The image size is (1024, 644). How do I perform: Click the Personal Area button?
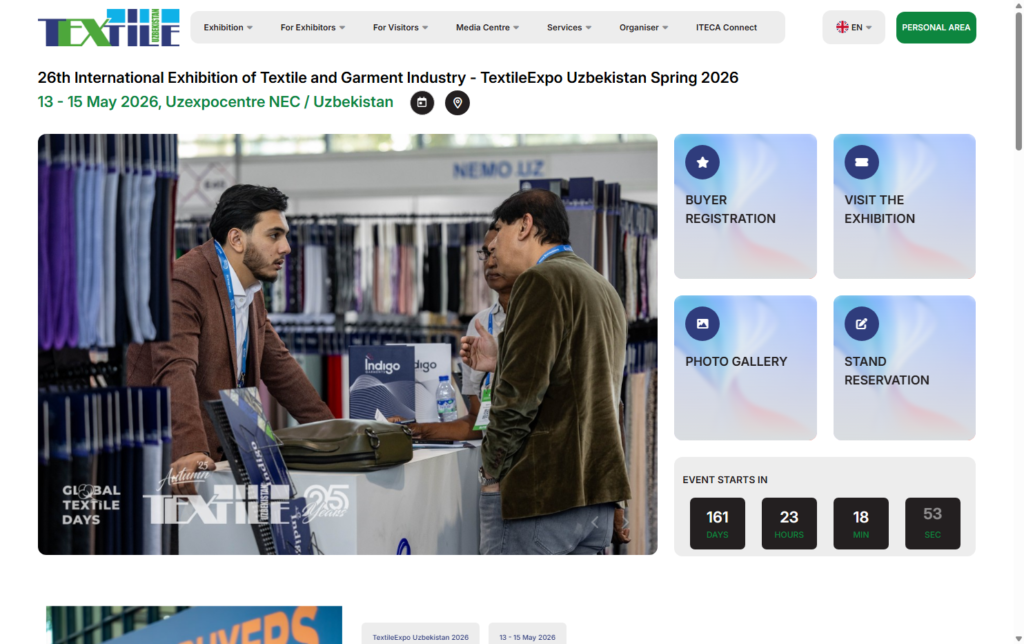click(935, 28)
